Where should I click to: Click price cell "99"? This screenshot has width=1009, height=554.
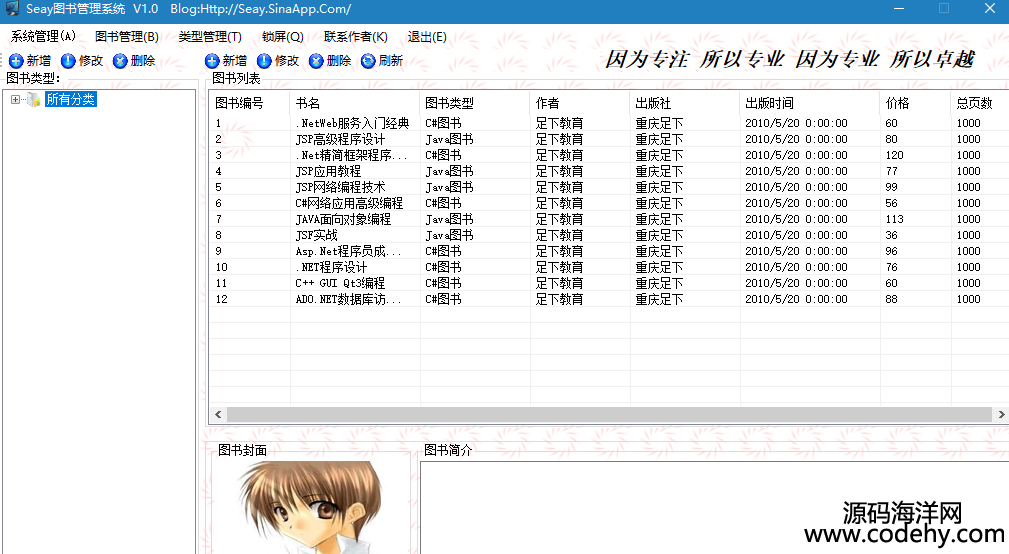pyautogui.click(x=891, y=187)
